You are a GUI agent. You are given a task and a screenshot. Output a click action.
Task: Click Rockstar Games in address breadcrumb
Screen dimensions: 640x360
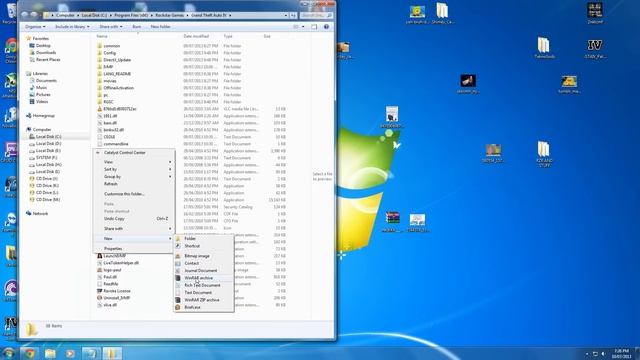pyautogui.click(x=170, y=15)
